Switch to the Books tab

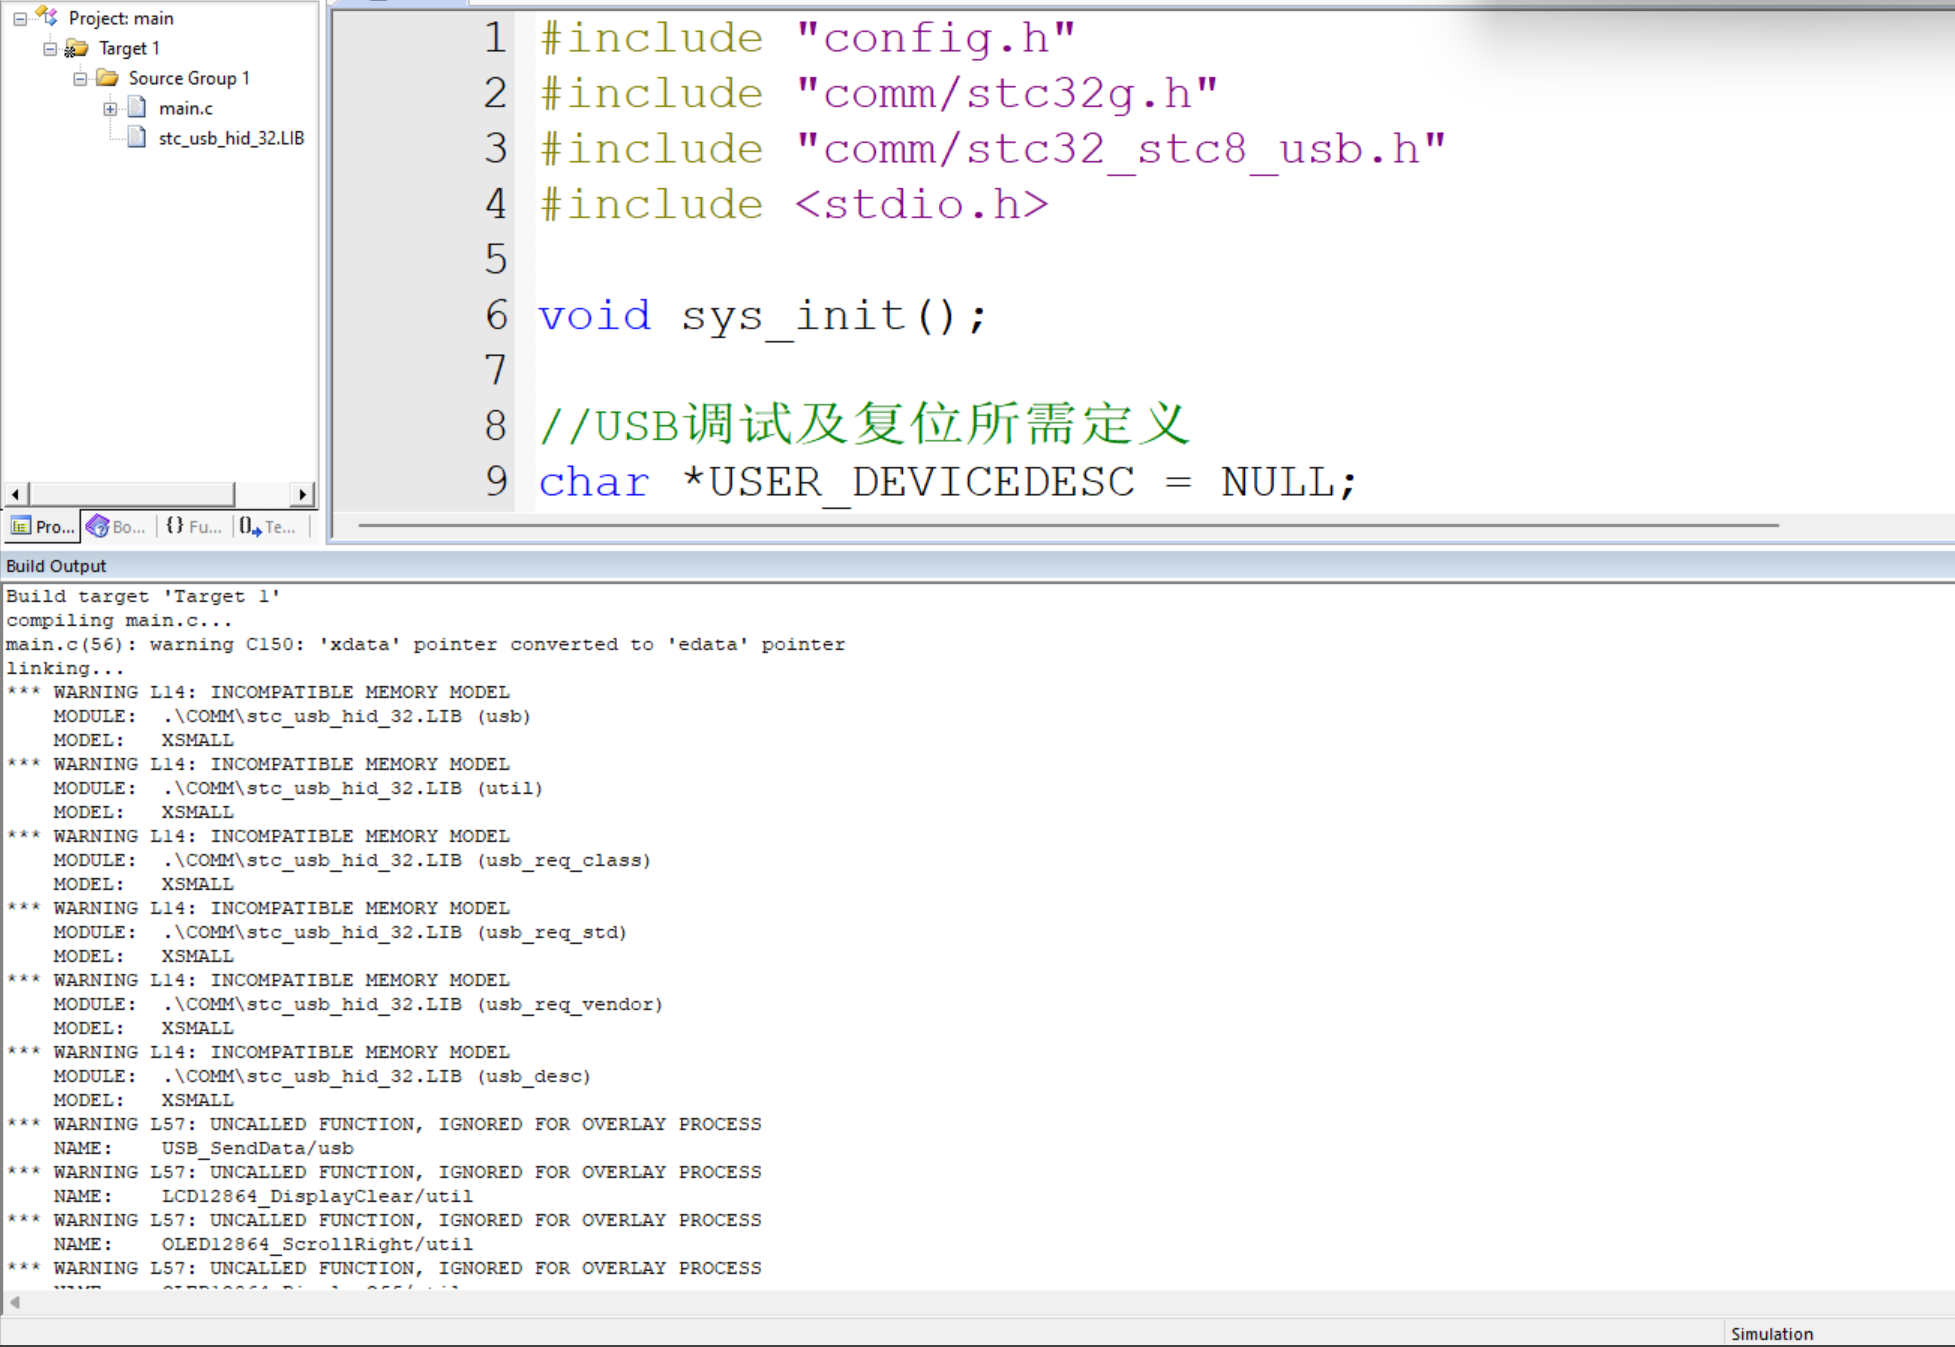(117, 526)
